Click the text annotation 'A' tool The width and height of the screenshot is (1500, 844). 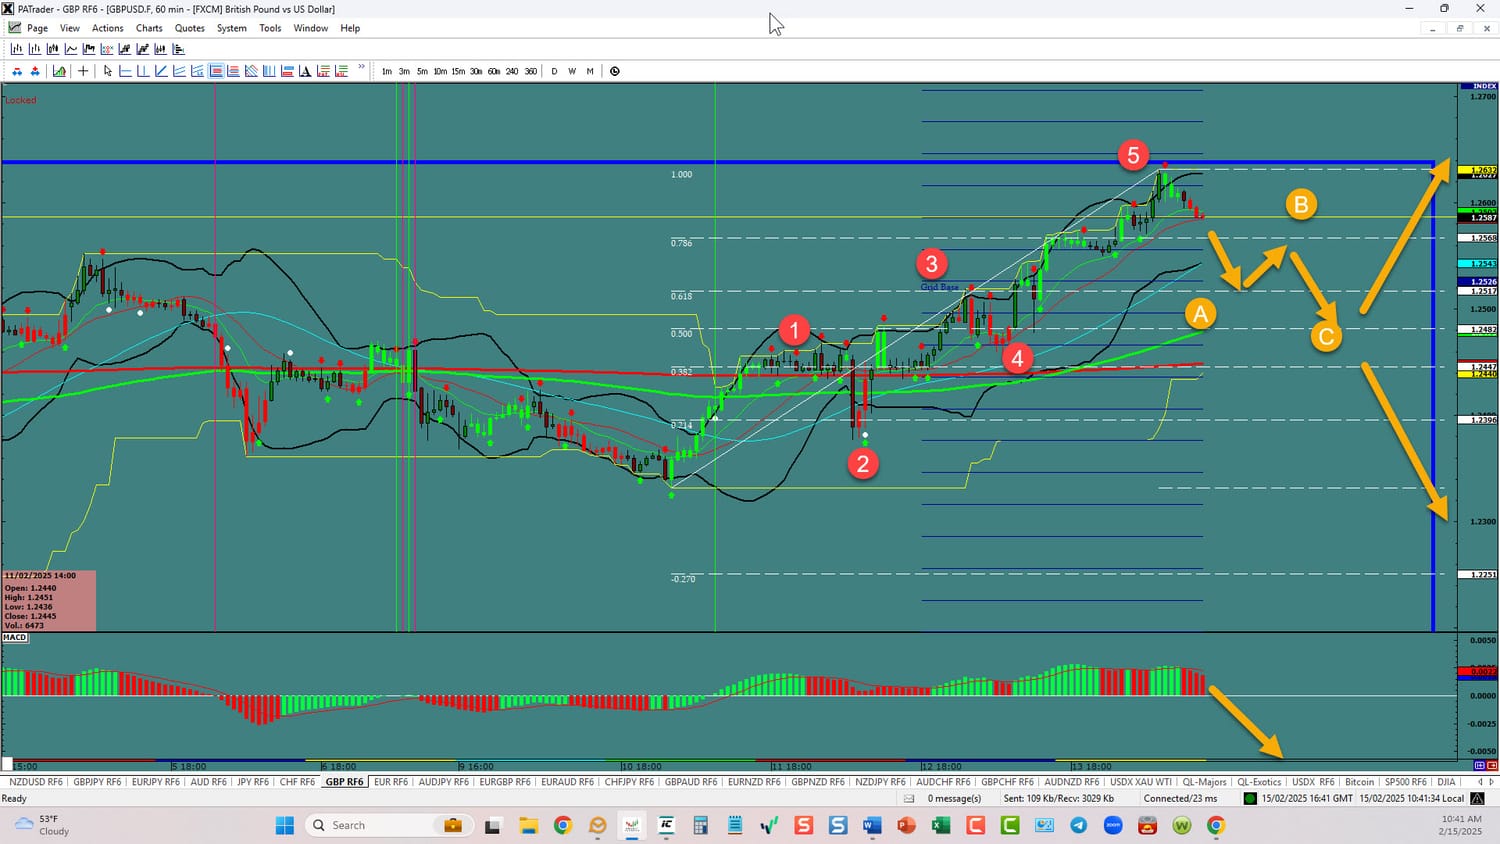coord(305,71)
